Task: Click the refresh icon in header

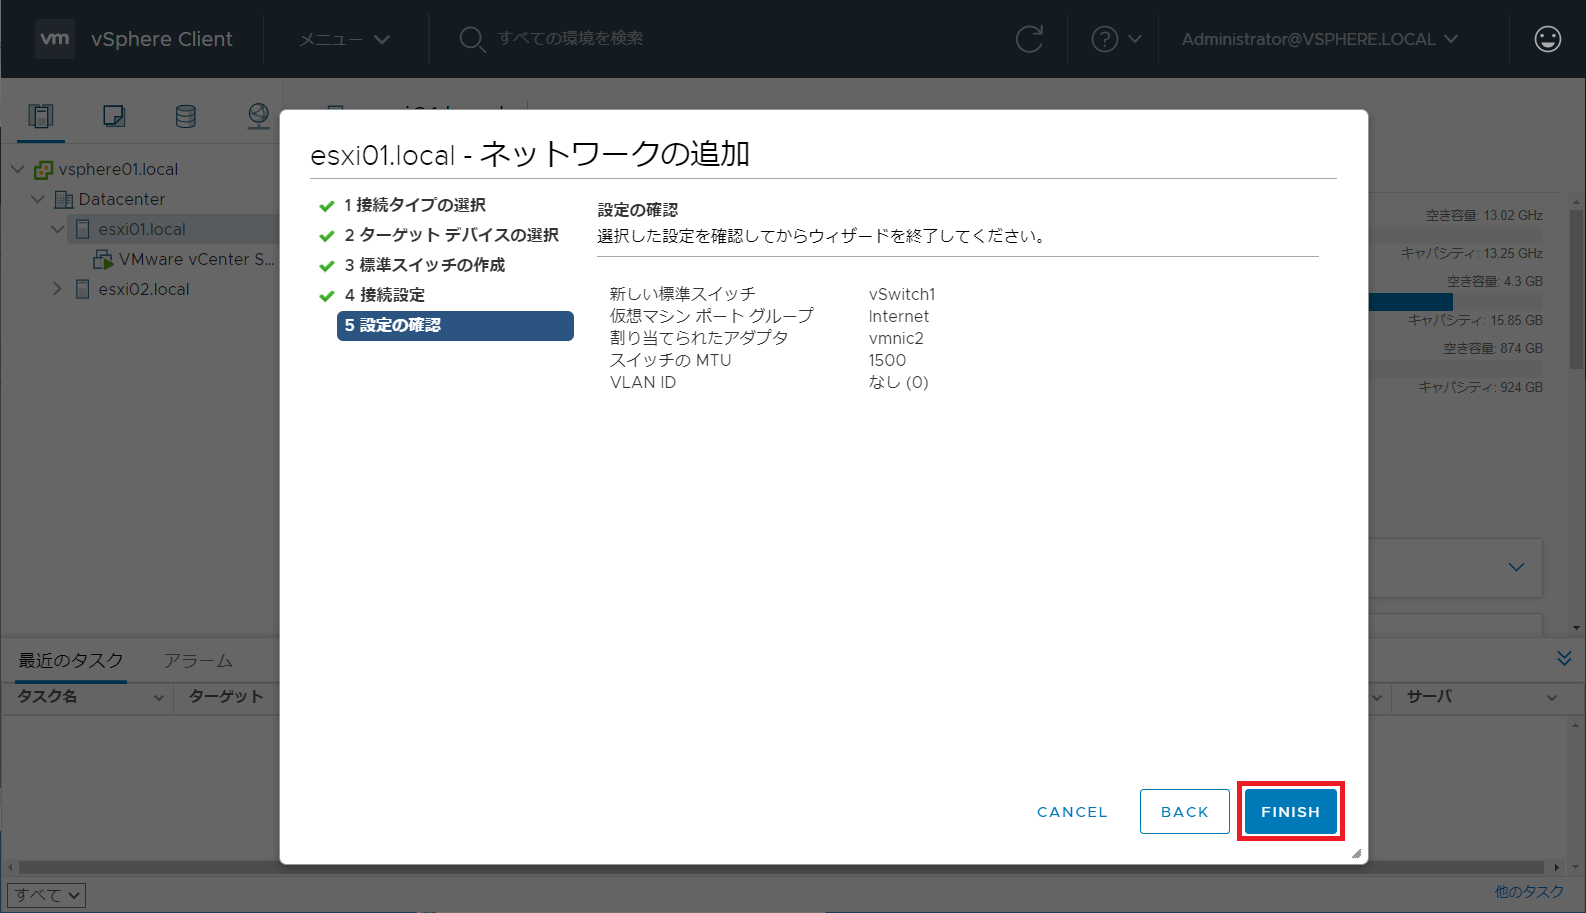Action: coord(1029,39)
